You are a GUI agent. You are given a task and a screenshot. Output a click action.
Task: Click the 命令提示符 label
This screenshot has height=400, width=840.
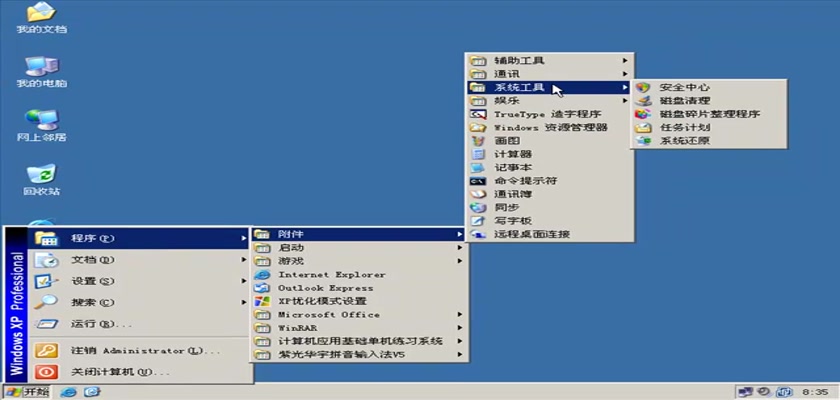point(526,181)
